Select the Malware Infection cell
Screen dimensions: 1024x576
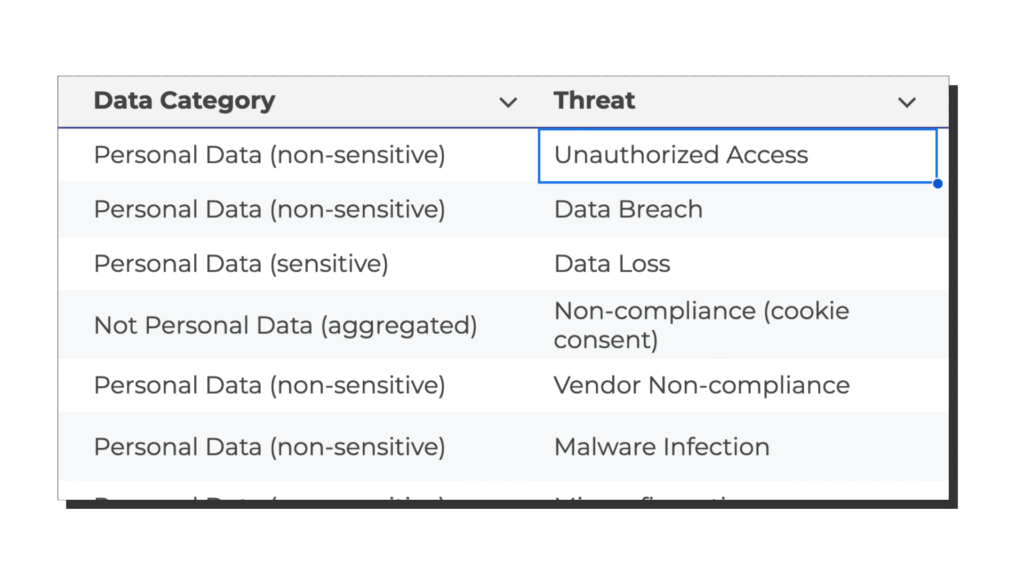pos(661,446)
